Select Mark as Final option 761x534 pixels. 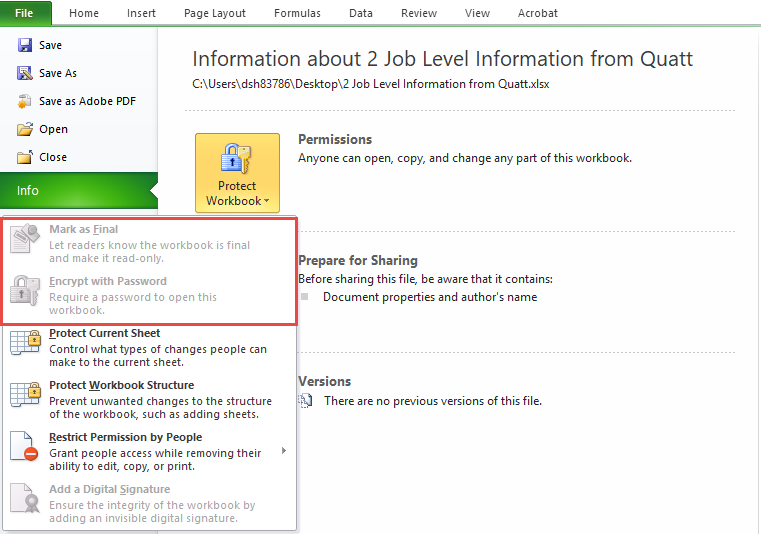coord(149,244)
